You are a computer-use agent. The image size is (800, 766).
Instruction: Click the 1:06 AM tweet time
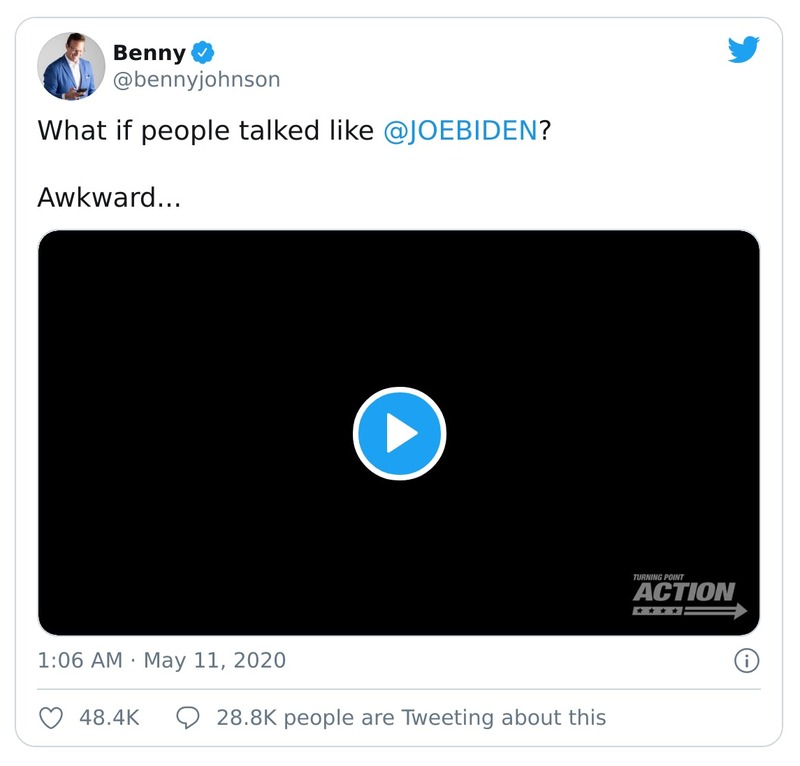[79, 660]
